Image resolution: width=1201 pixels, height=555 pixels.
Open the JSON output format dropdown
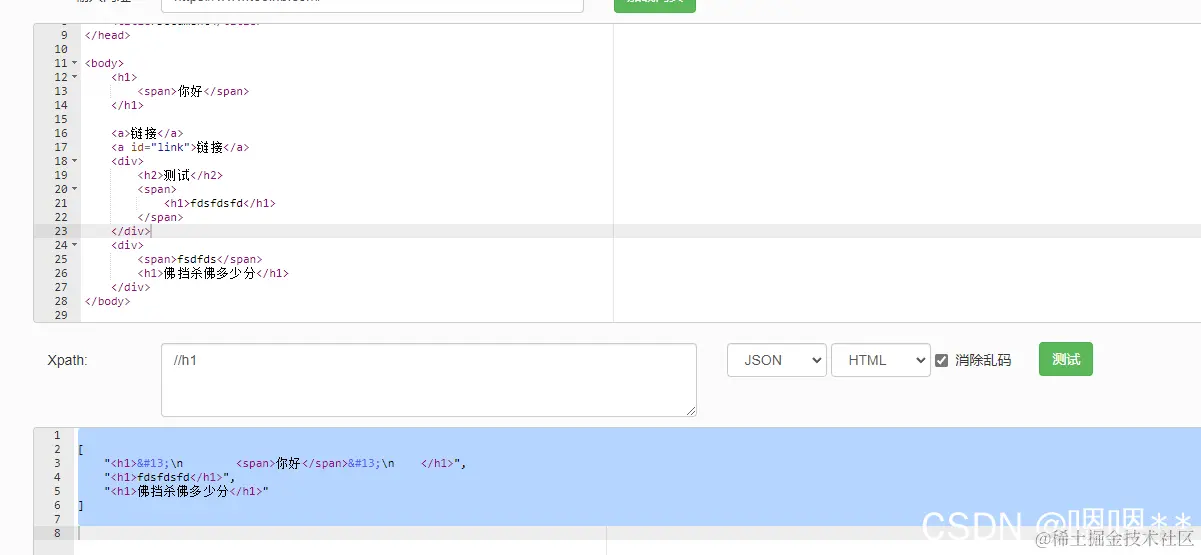[777, 360]
